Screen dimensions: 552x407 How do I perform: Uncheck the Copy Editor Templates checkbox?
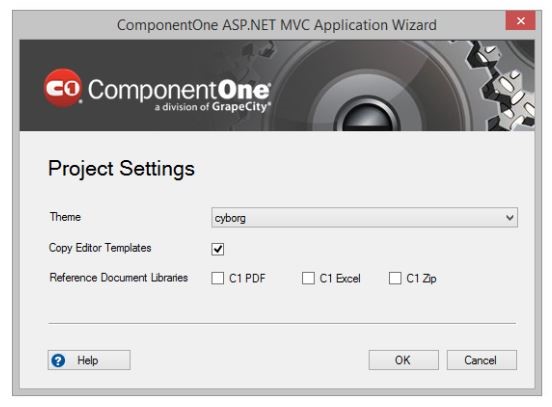point(218,249)
